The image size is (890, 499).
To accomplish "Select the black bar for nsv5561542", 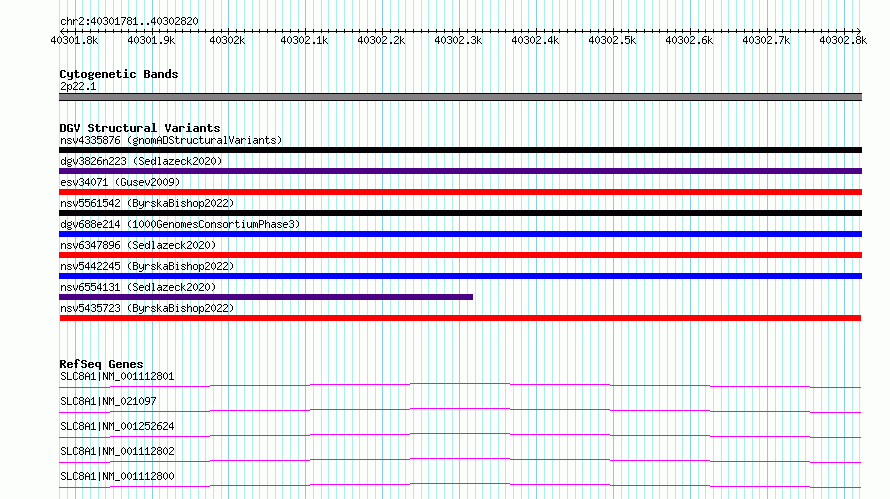I will pos(460,213).
